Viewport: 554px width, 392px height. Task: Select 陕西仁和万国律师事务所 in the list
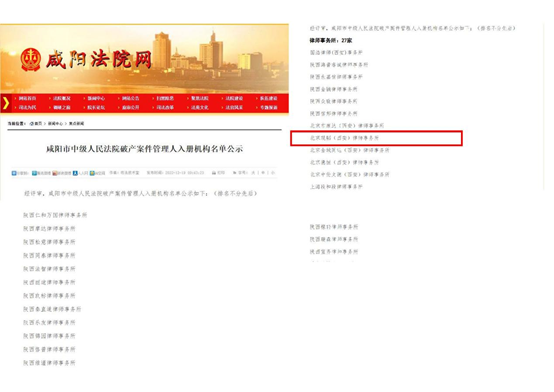(55, 215)
